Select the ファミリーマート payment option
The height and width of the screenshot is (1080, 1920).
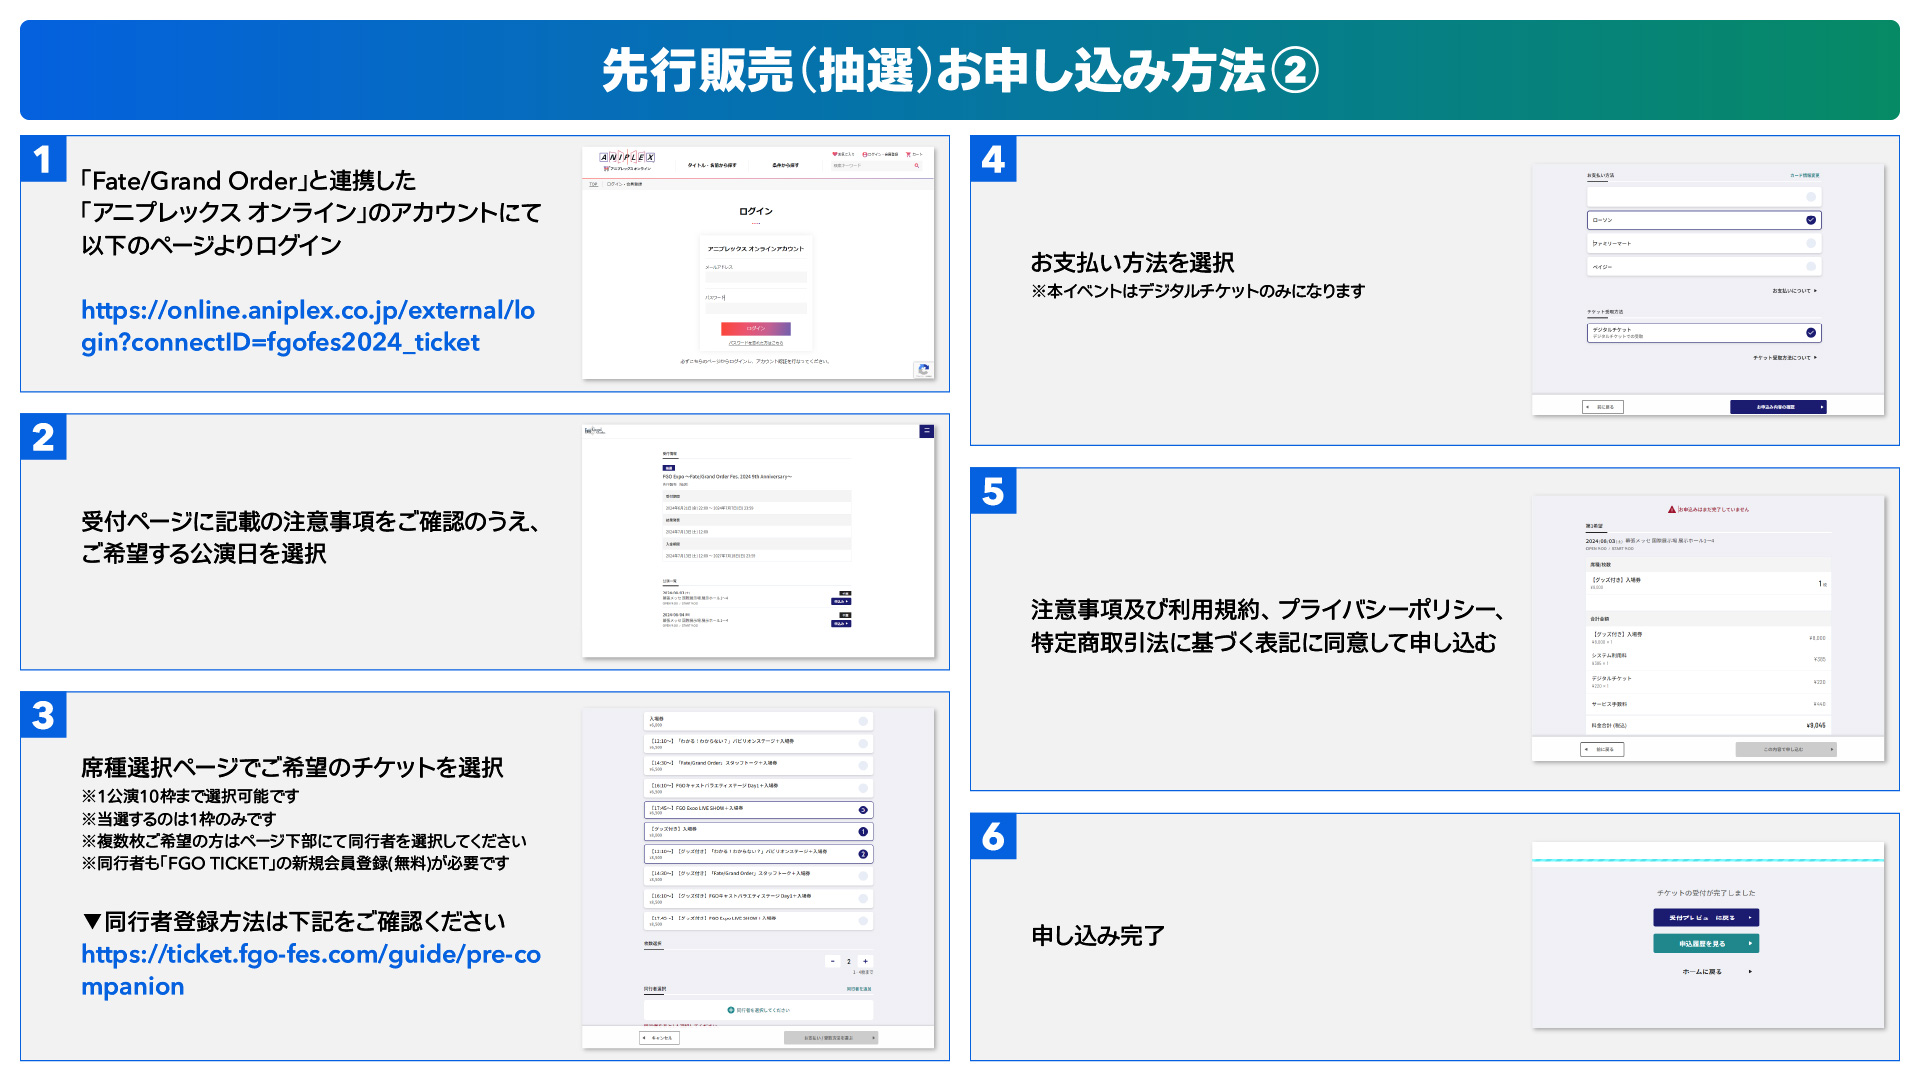coord(1703,243)
